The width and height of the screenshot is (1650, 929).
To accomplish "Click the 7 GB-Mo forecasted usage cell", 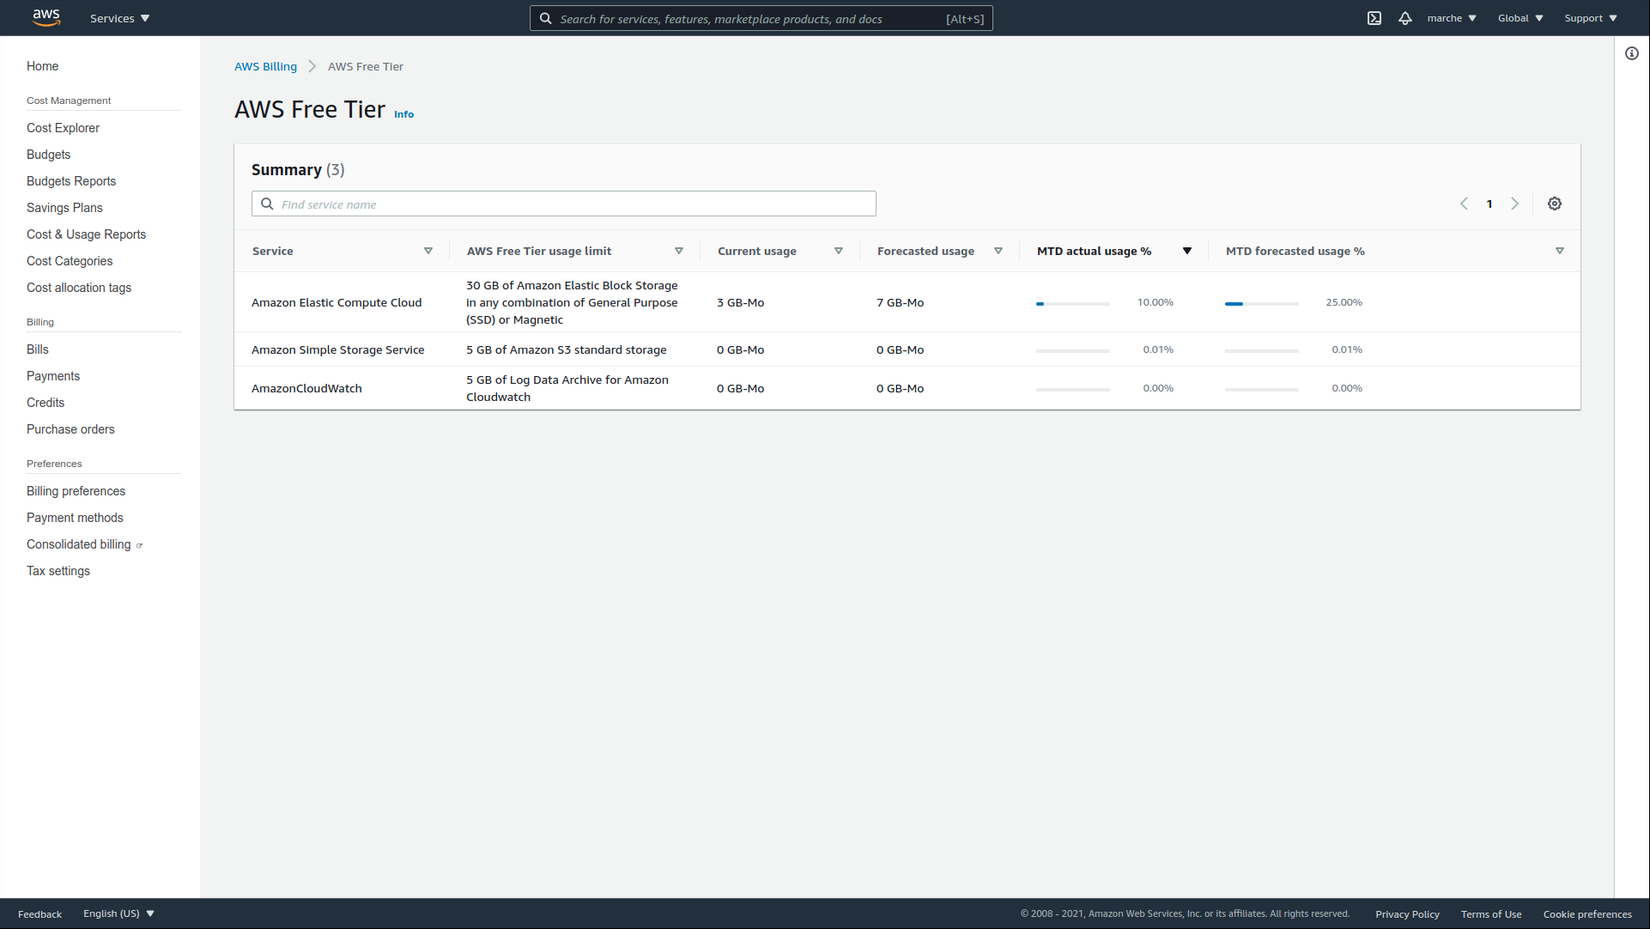I will [900, 302].
